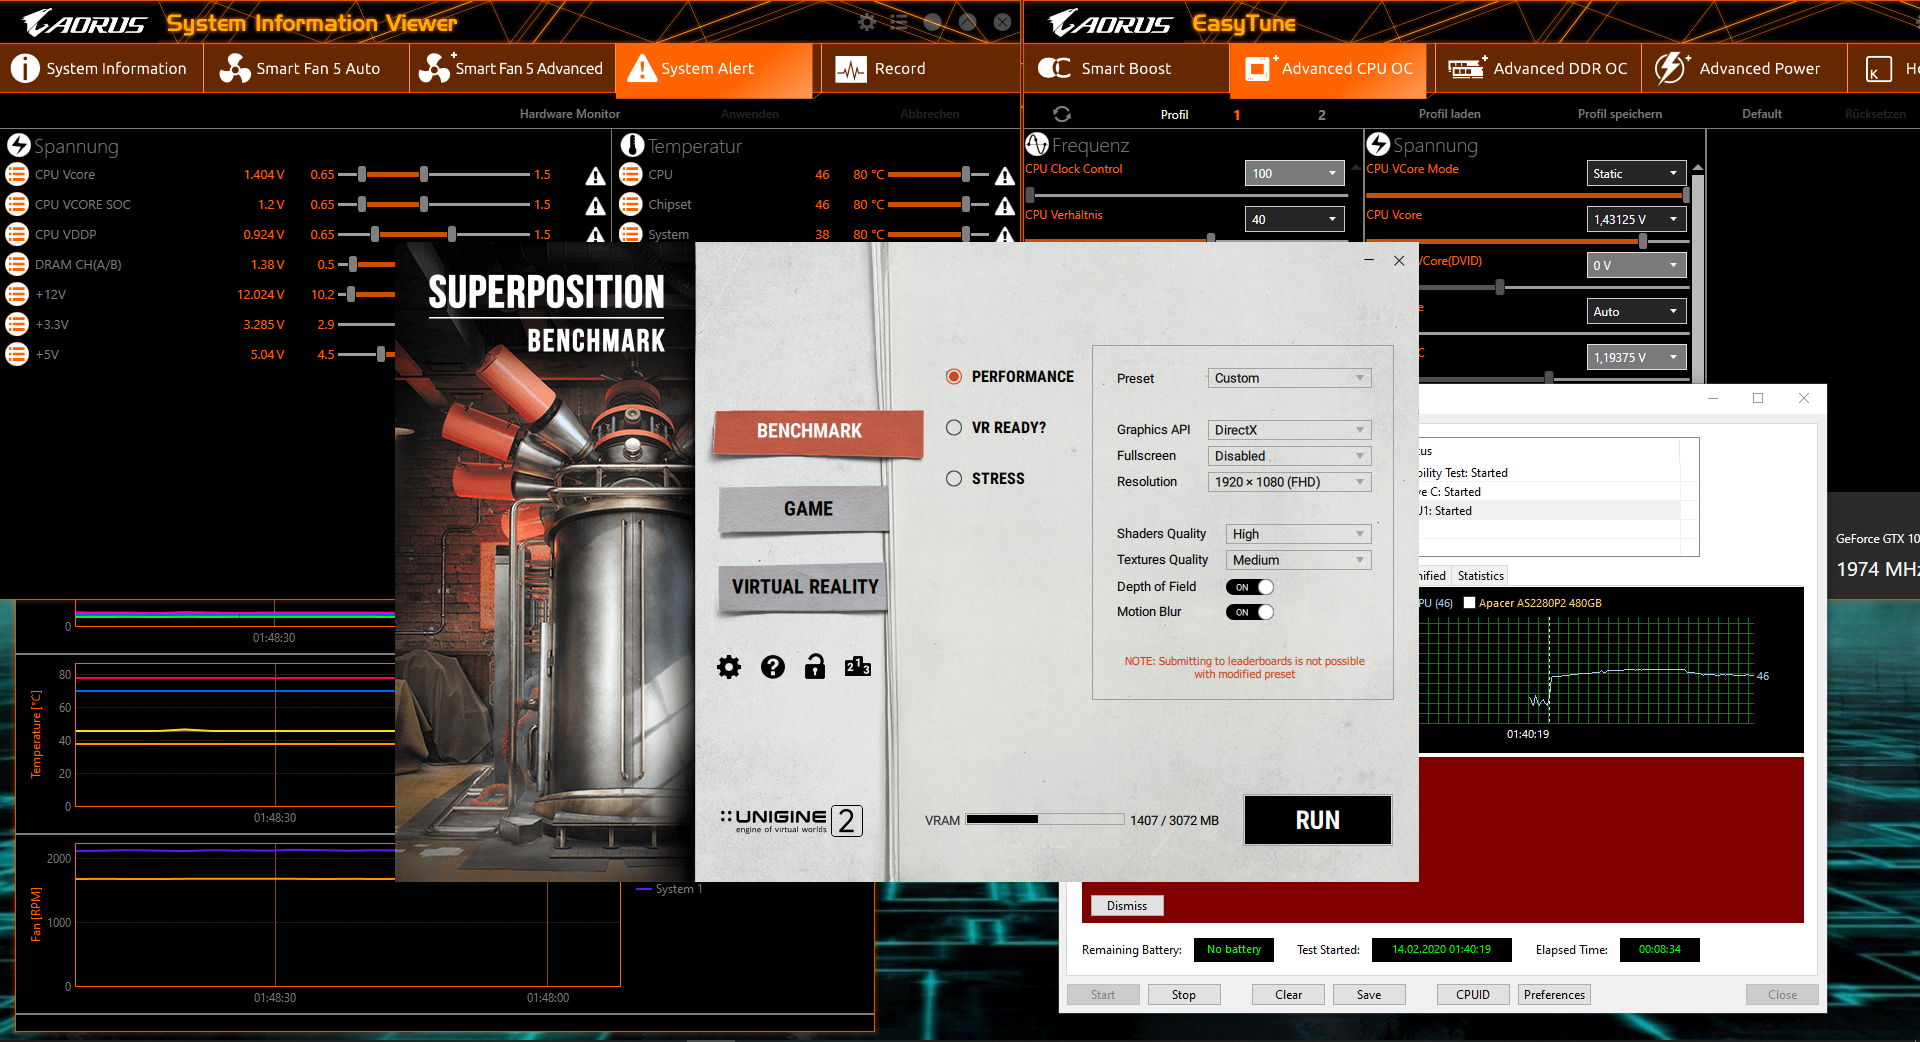Click the CPU Vcore warning triangle icon

tap(595, 176)
